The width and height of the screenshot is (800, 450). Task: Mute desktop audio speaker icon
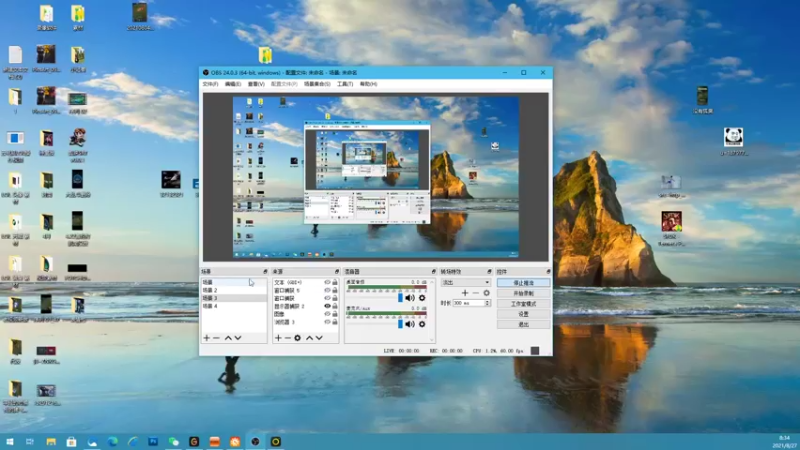coord(410,298)
